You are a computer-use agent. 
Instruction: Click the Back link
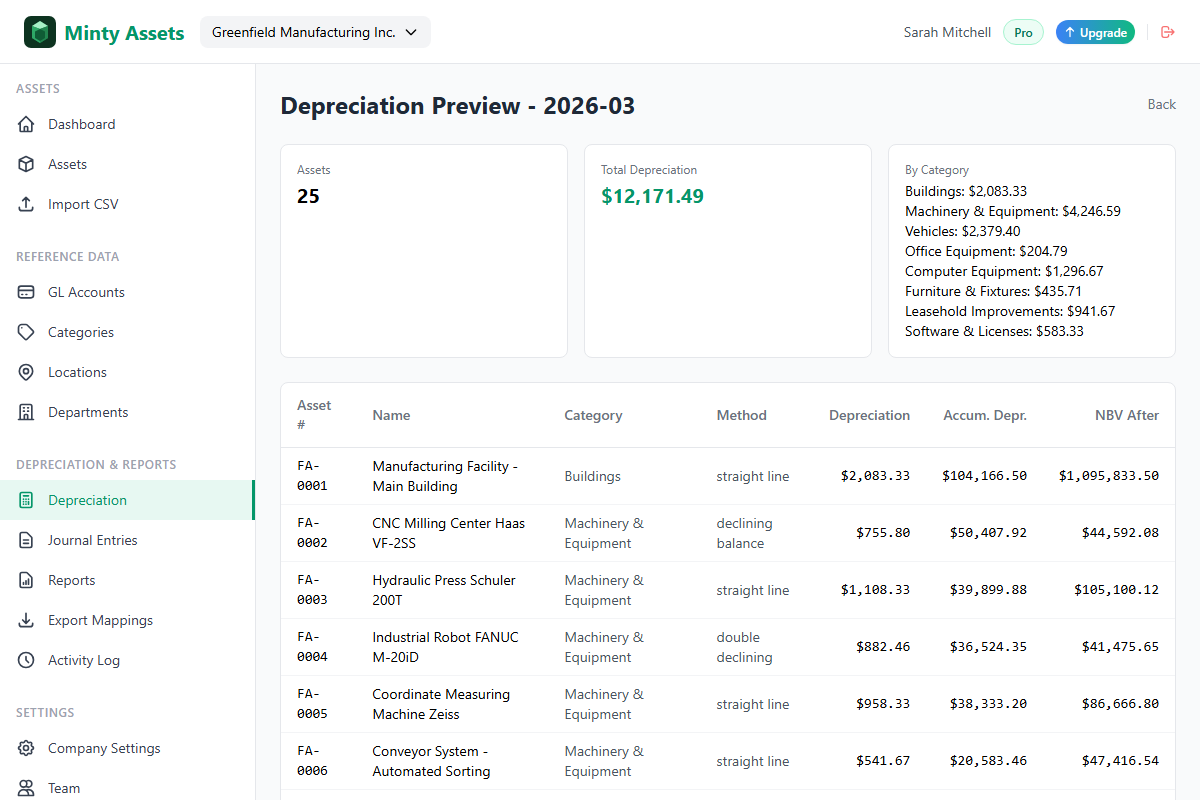1161,104
